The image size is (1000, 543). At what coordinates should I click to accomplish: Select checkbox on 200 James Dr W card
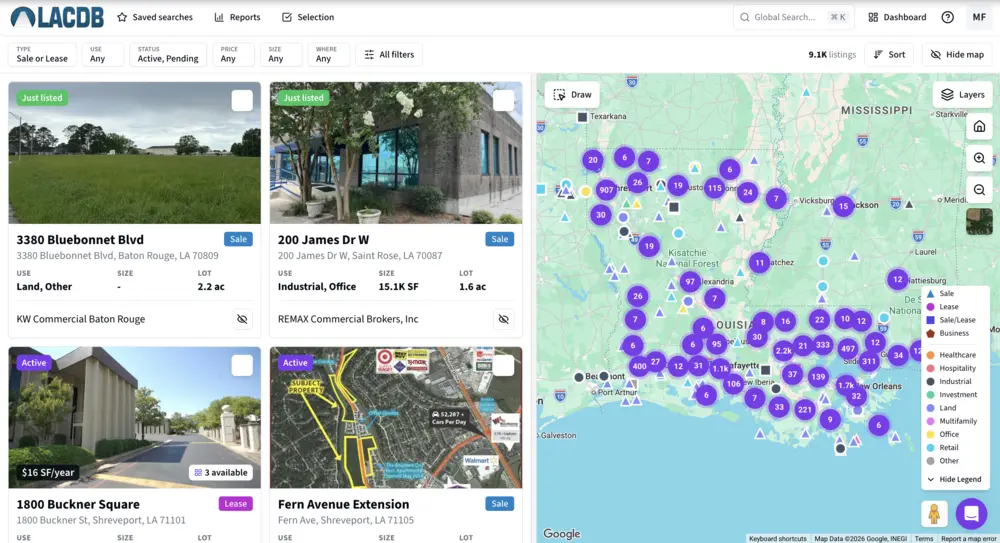click(x=503, y=100)
